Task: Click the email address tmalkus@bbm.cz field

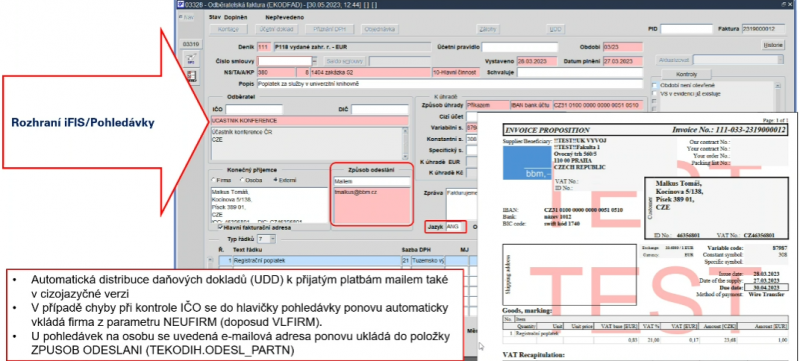Action: (x=371, y=204)
